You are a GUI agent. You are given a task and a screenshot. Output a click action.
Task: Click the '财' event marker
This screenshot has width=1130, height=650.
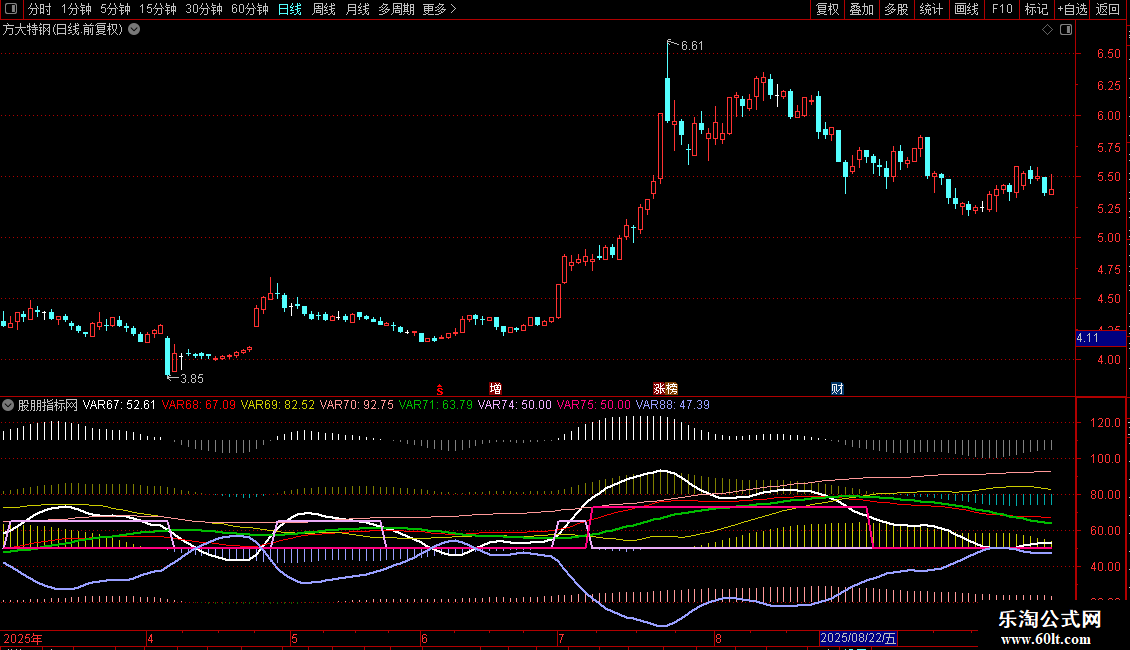pos(837,389)
